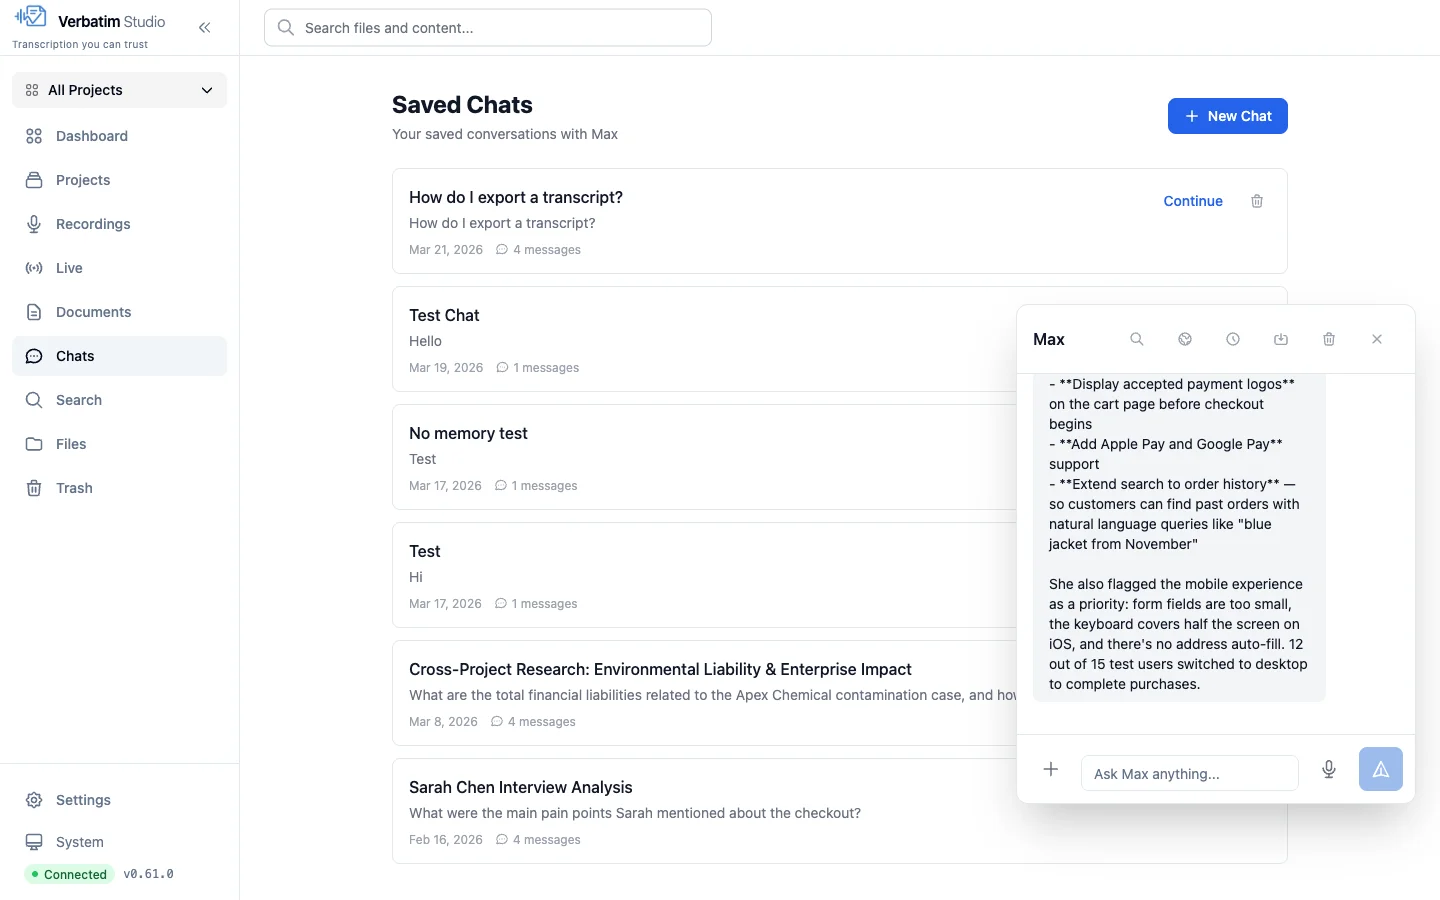Save the chat with the download icon

tap(1281, 339)
